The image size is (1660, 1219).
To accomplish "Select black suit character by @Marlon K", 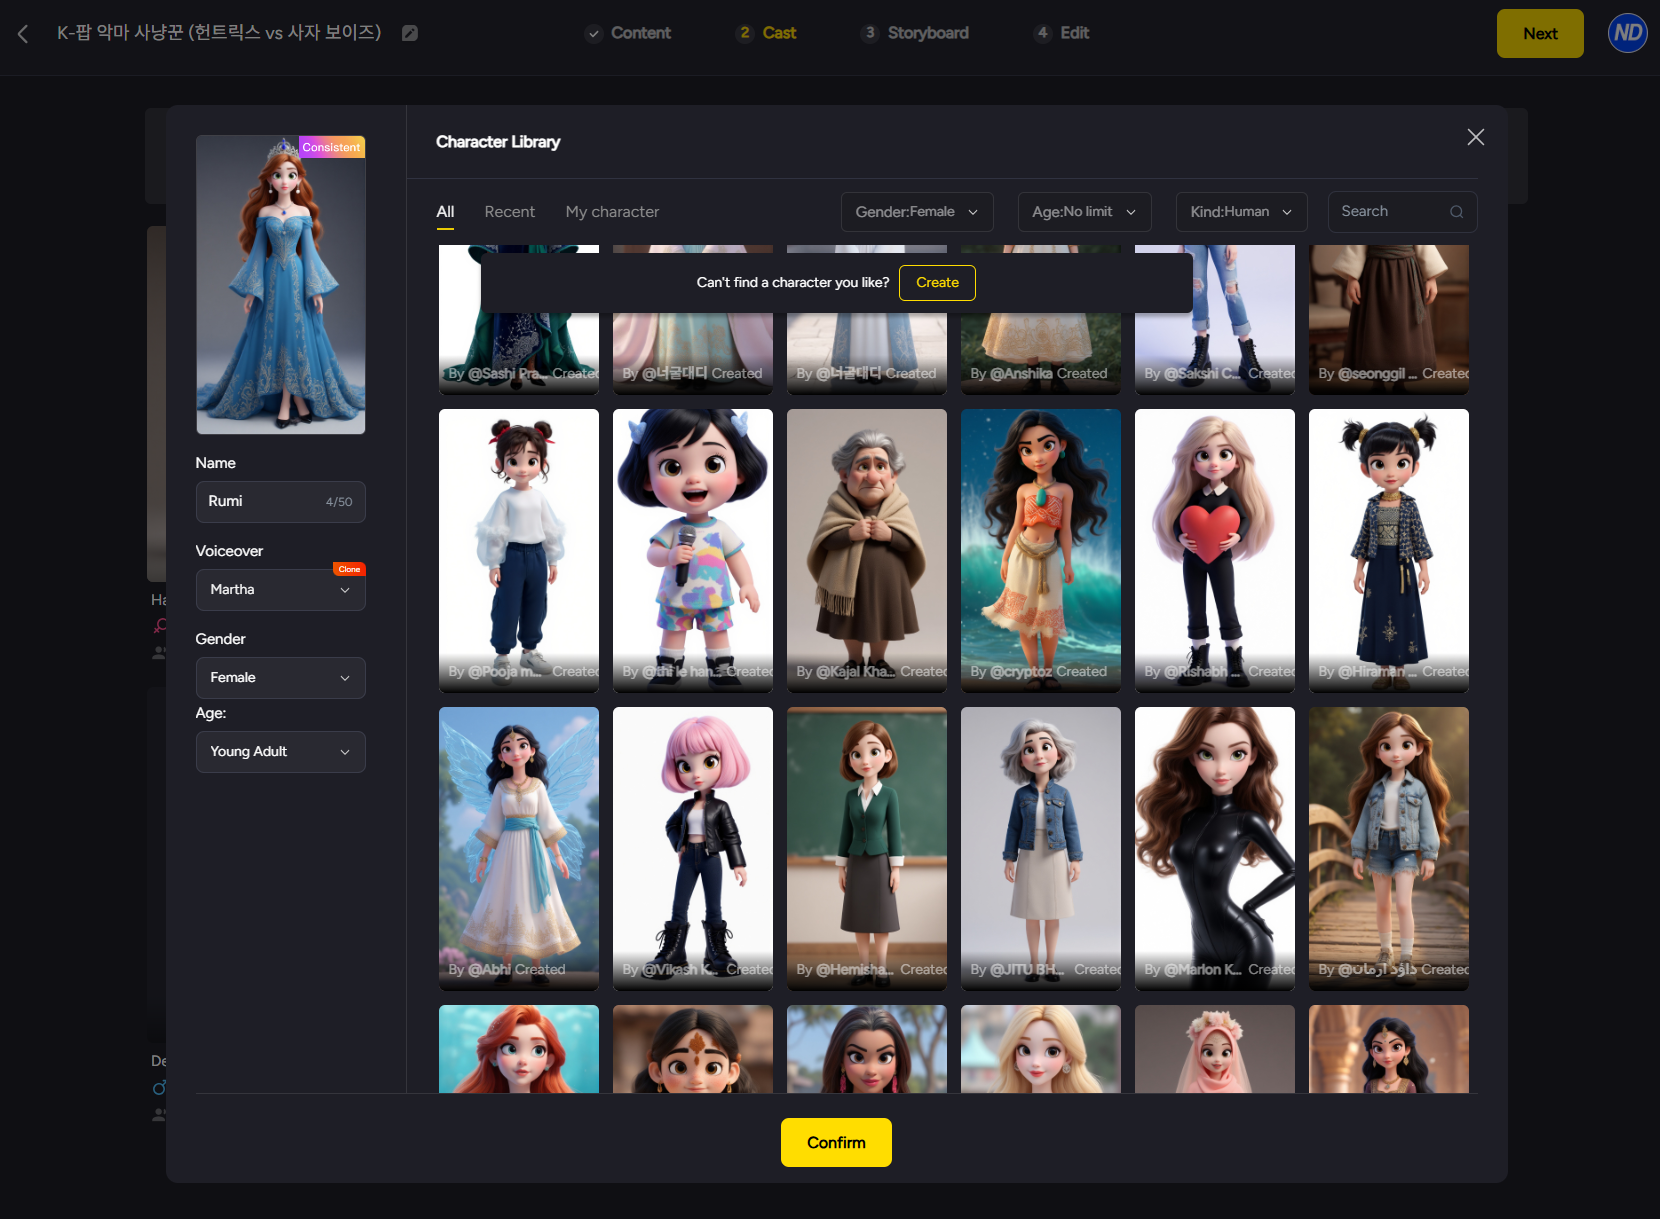I will coord(1215,849).
